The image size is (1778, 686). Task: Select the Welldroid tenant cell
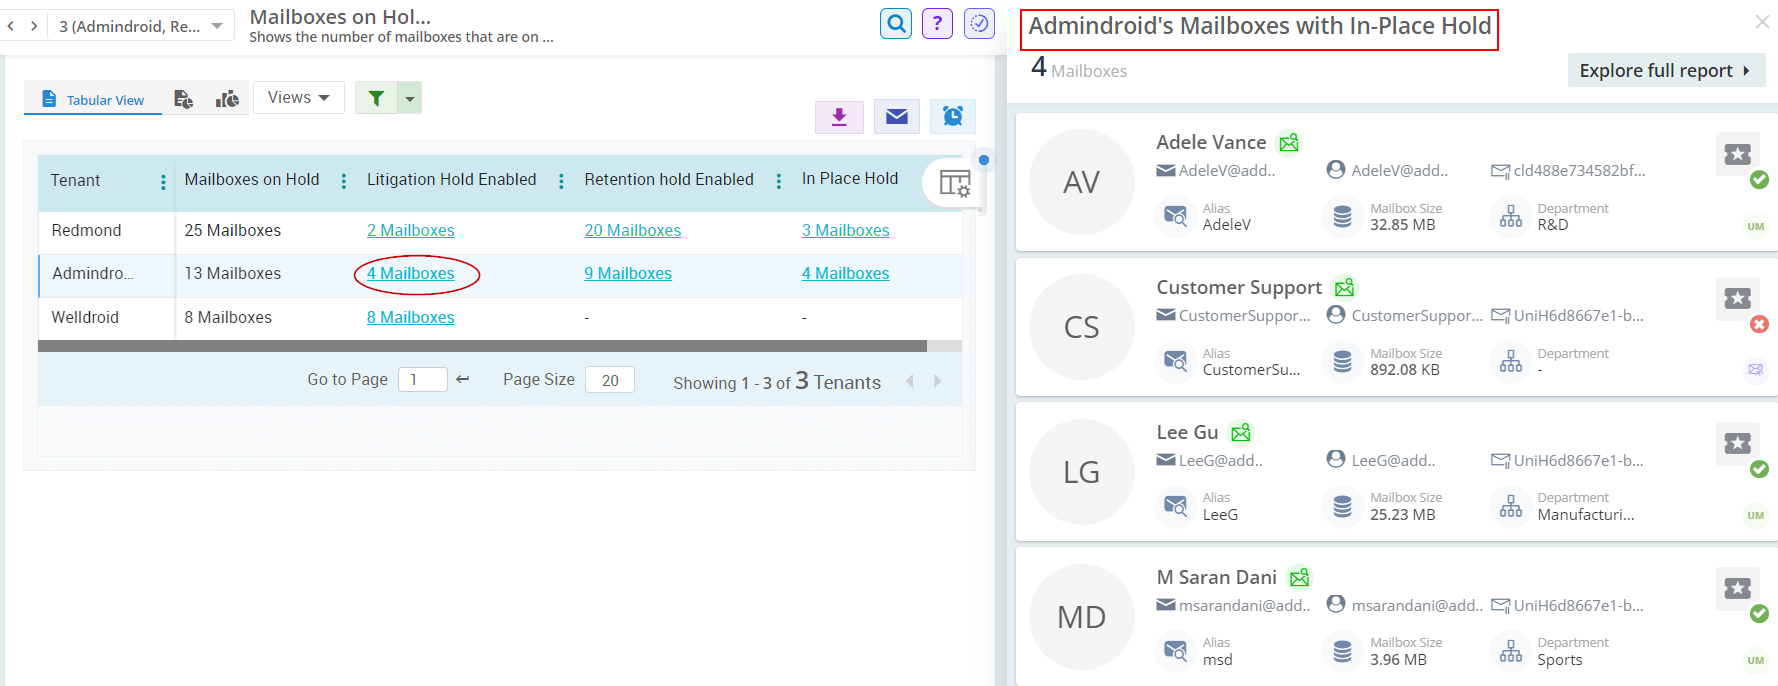click(x=107, y=317)
